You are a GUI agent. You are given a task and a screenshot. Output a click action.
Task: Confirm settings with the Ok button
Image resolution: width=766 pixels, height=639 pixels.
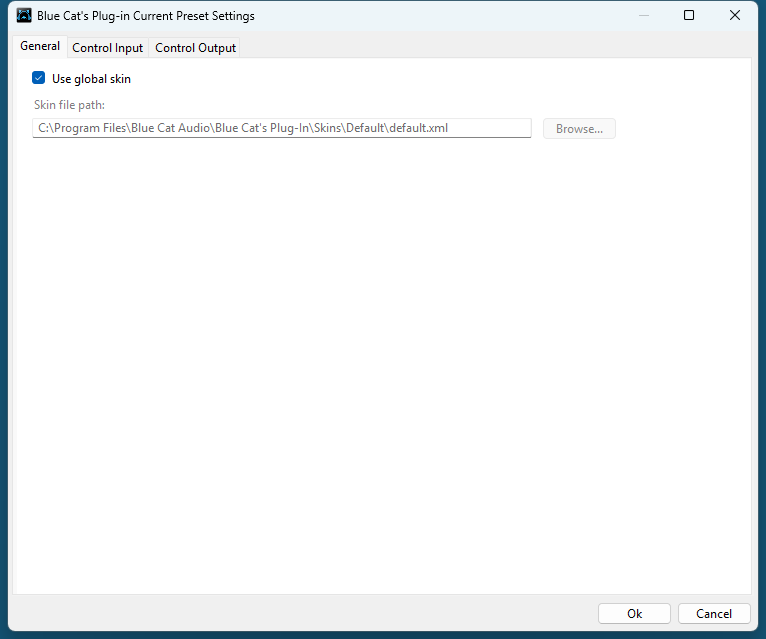tap(634, 614)
